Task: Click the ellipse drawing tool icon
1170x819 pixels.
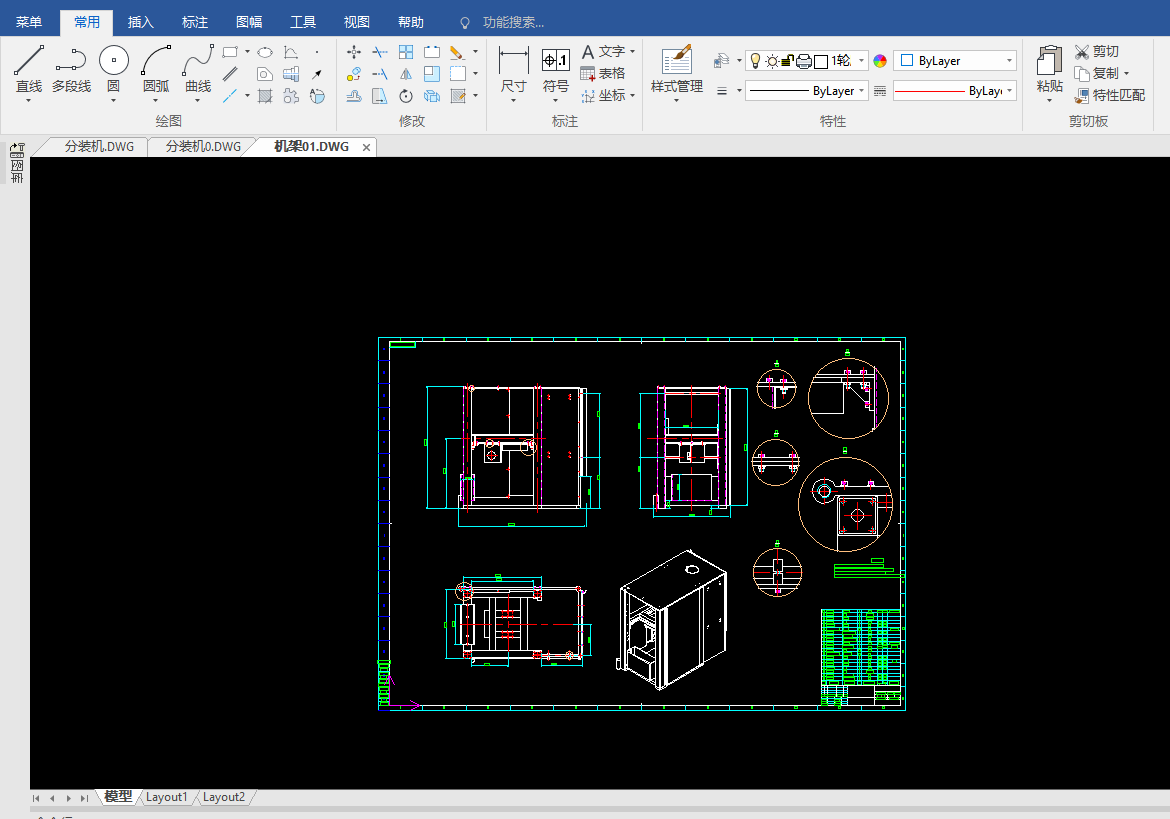Action: (265, 52)
